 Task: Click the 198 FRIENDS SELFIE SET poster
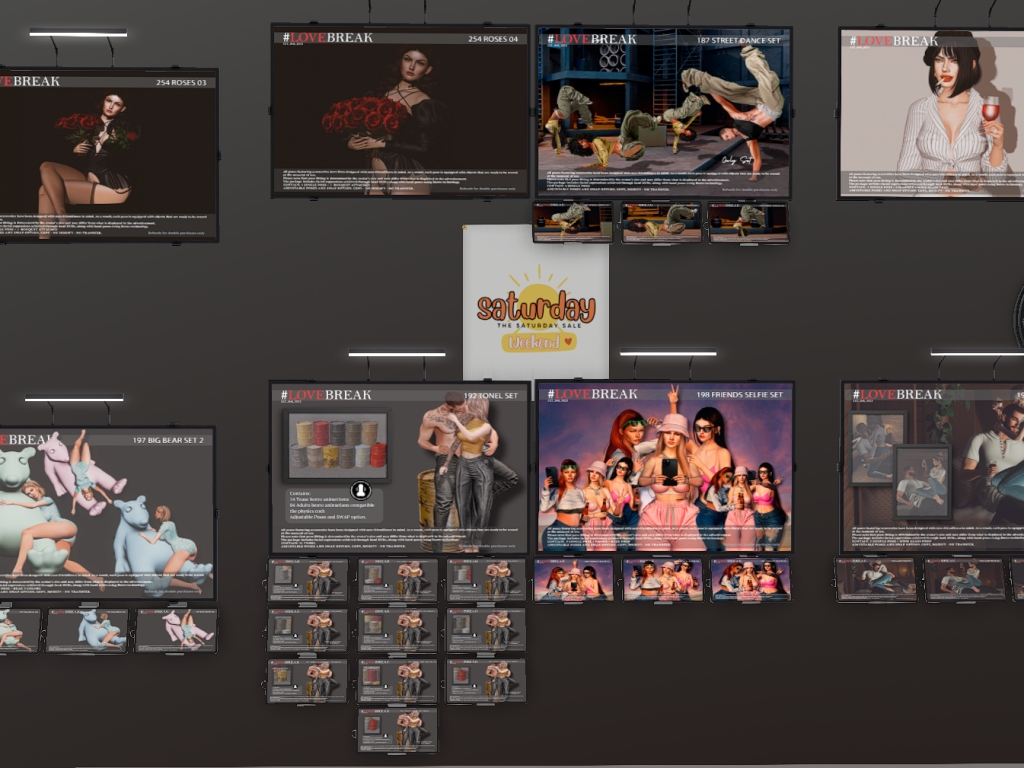[x=665, y=467]
